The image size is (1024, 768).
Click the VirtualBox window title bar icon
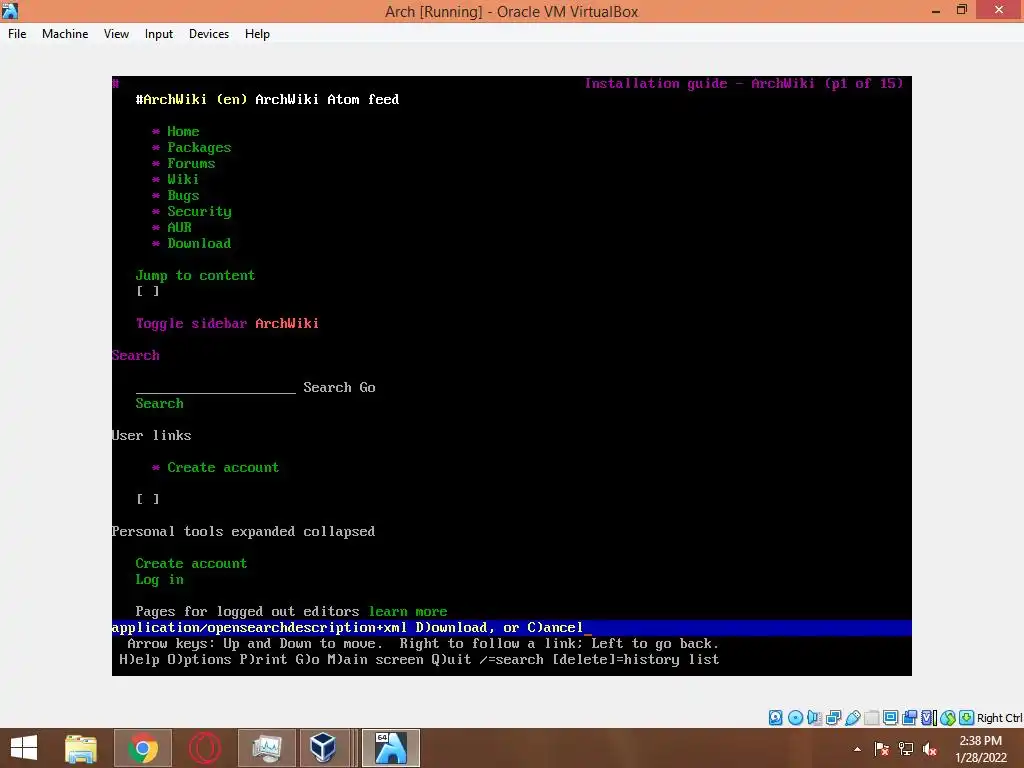(x=10, y=10)
